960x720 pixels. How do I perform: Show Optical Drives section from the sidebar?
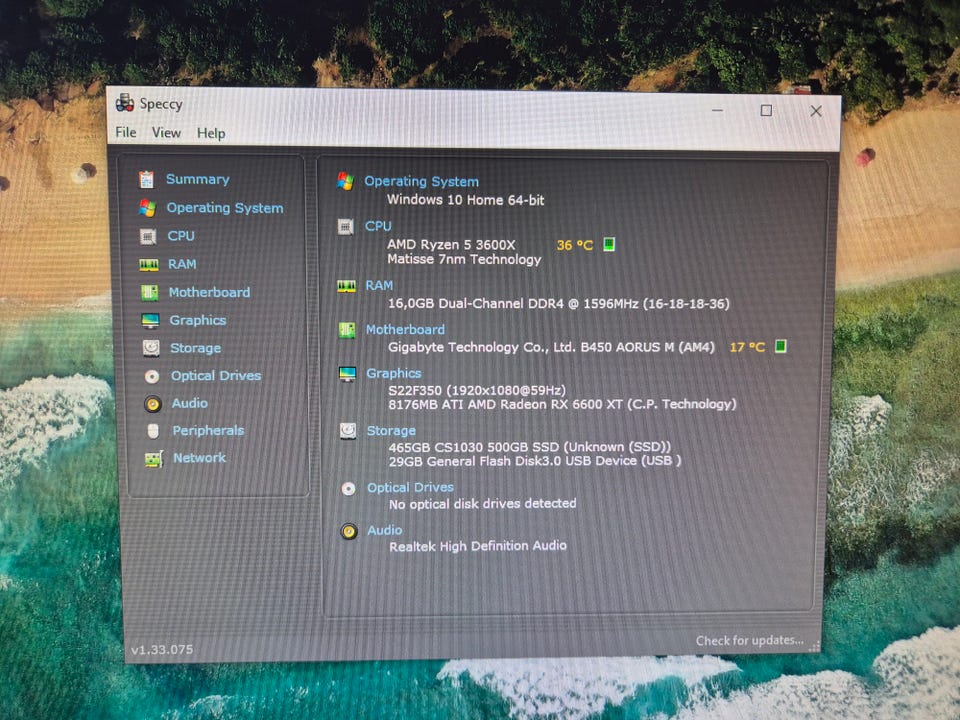pos(216,376)
